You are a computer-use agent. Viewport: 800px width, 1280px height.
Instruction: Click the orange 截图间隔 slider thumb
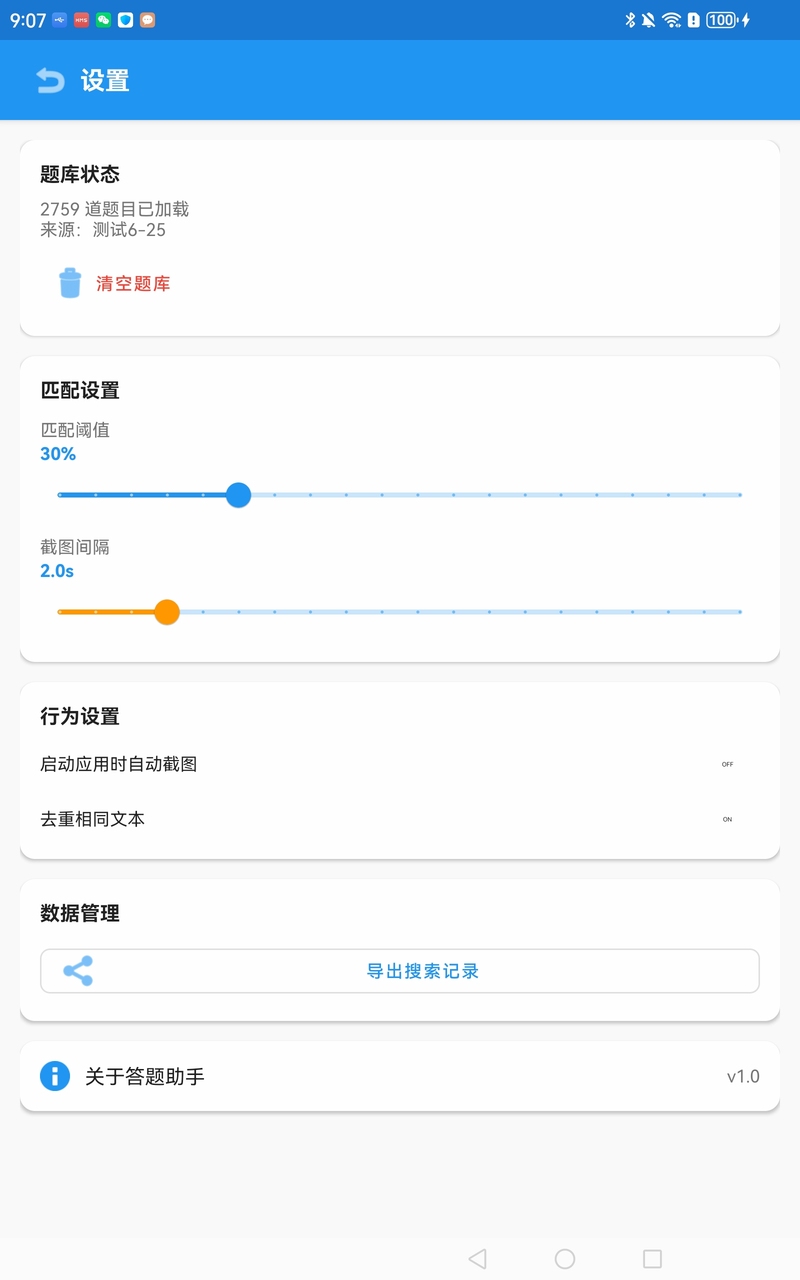167,612
